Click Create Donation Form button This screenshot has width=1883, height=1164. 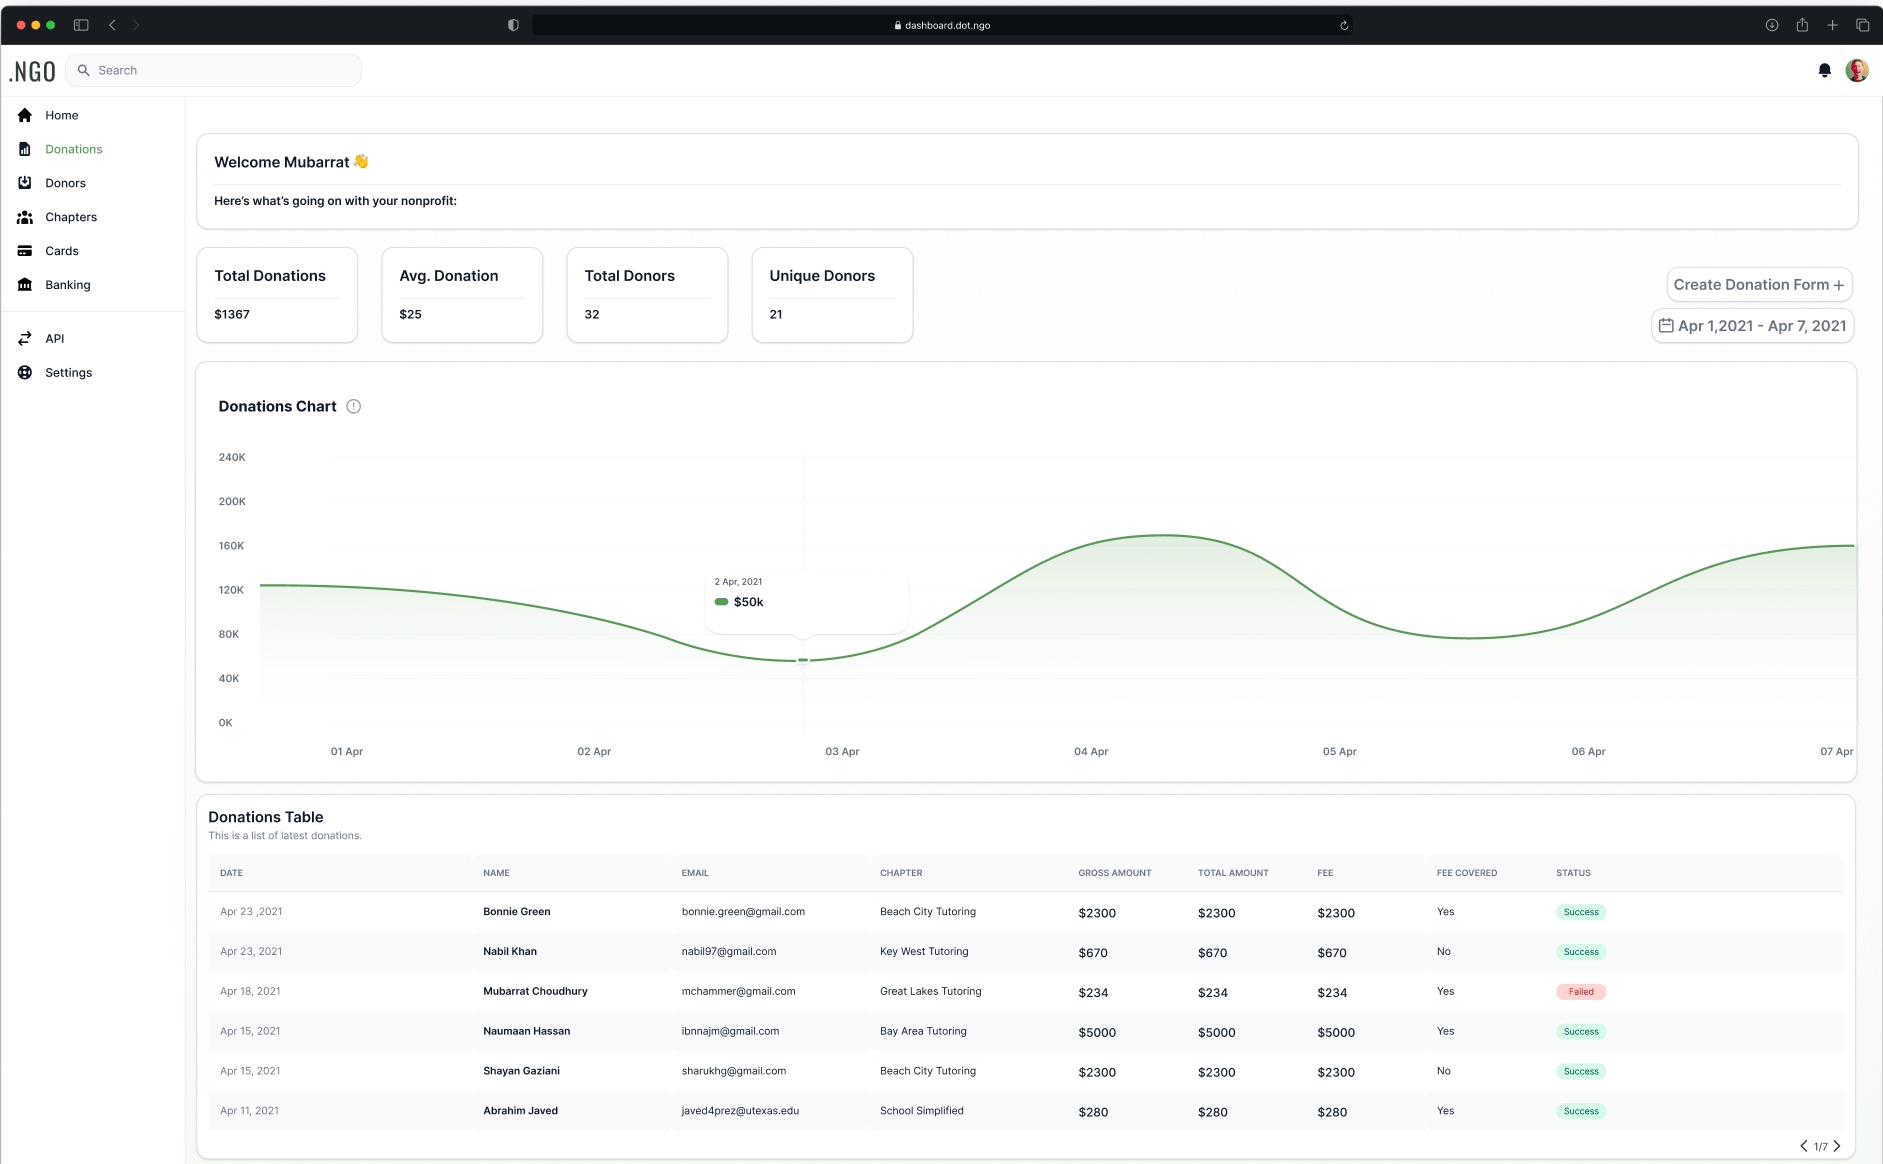(x=1759, y=285)
